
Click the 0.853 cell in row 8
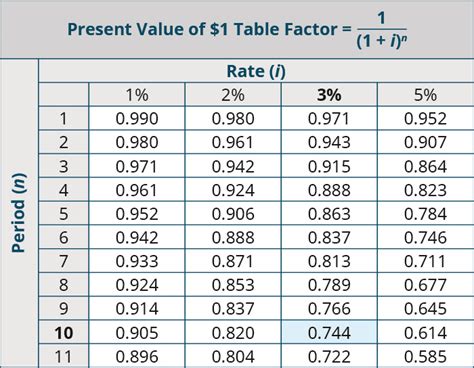233,285
